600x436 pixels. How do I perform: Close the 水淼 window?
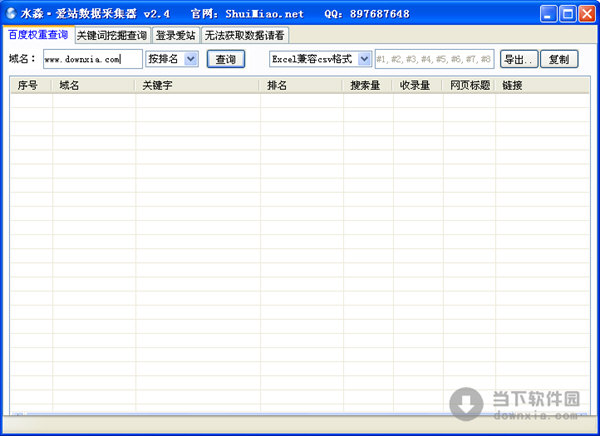coord(586,14)
